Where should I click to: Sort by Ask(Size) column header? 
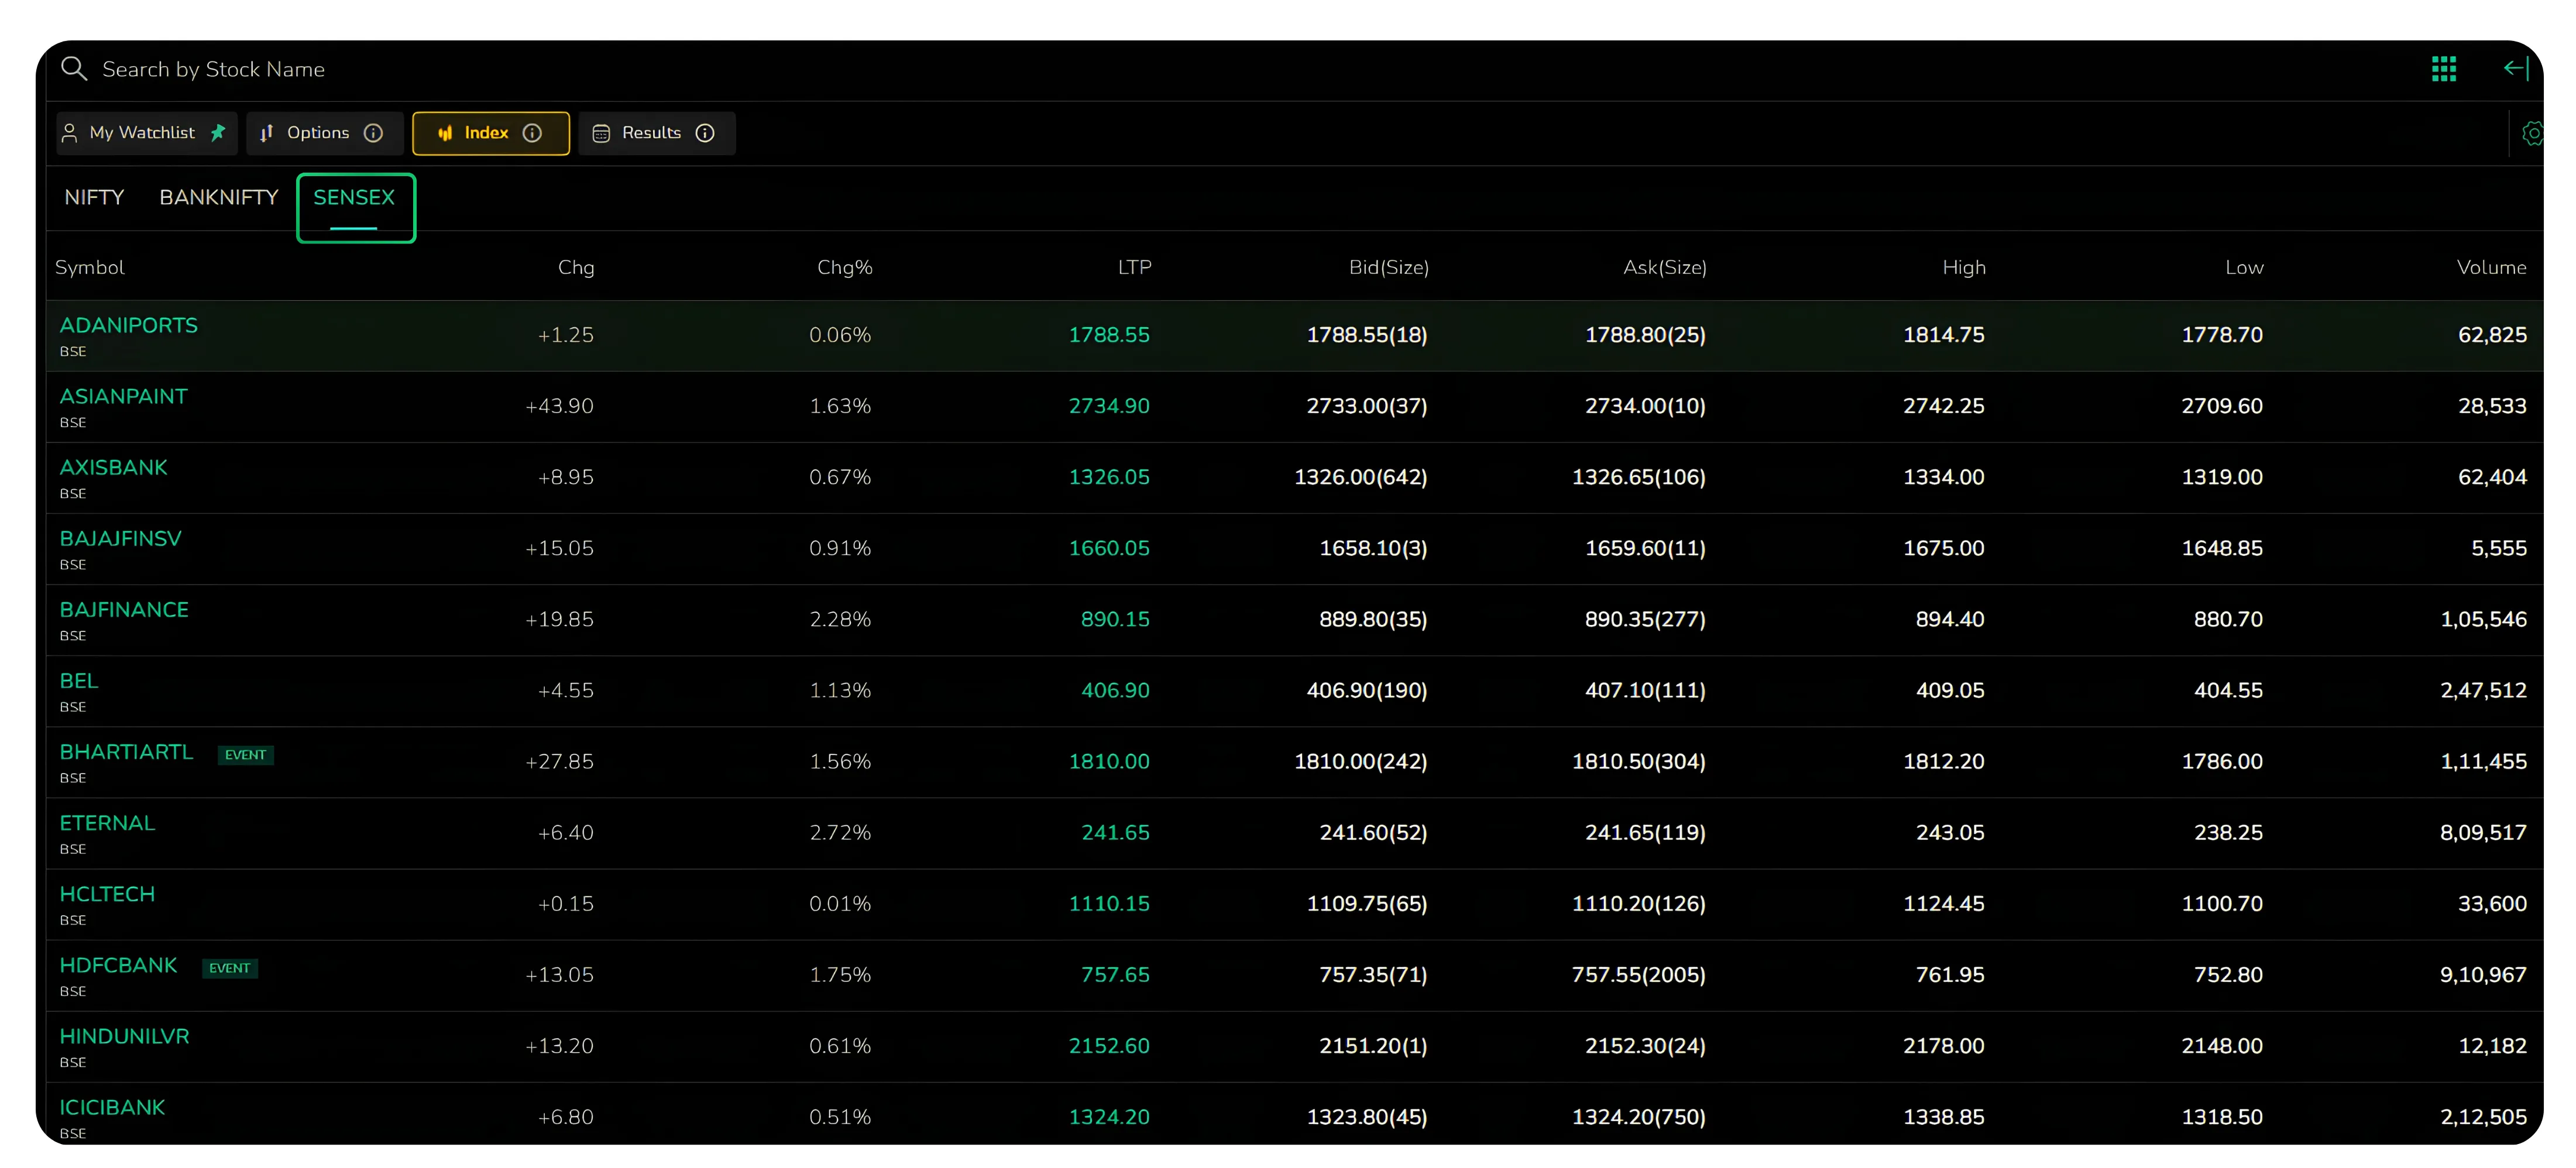[x=1665, y=267]
